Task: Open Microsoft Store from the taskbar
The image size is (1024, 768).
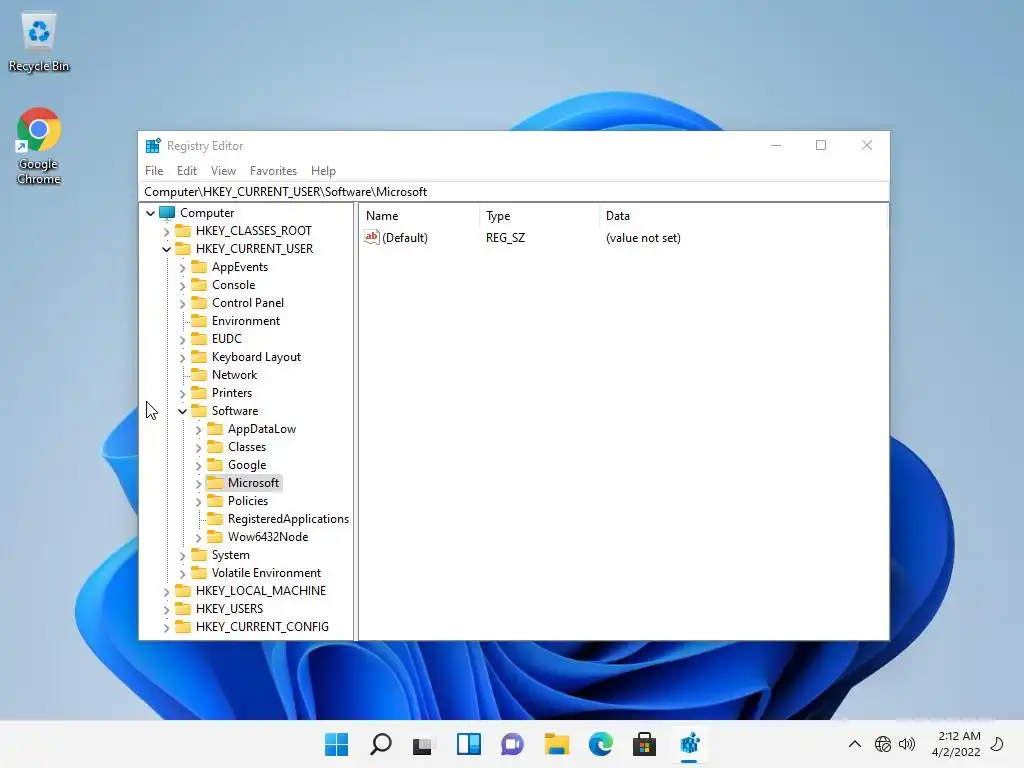Action: click(x=645, y=744)
